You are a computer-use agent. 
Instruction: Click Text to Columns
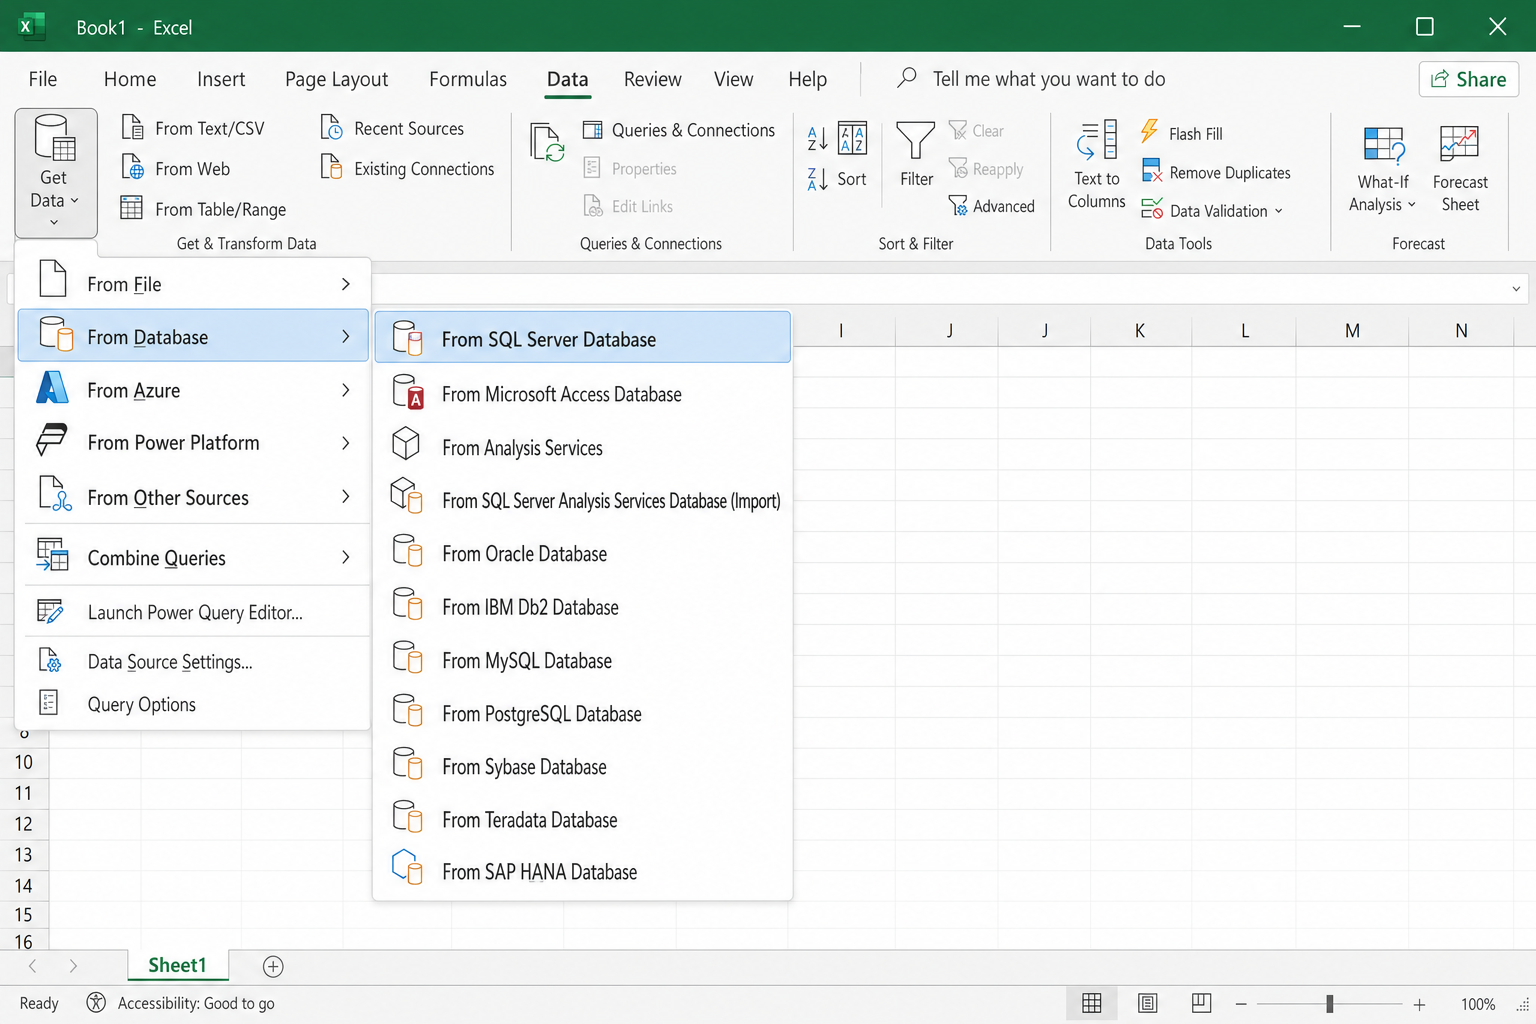[1097, 165]
